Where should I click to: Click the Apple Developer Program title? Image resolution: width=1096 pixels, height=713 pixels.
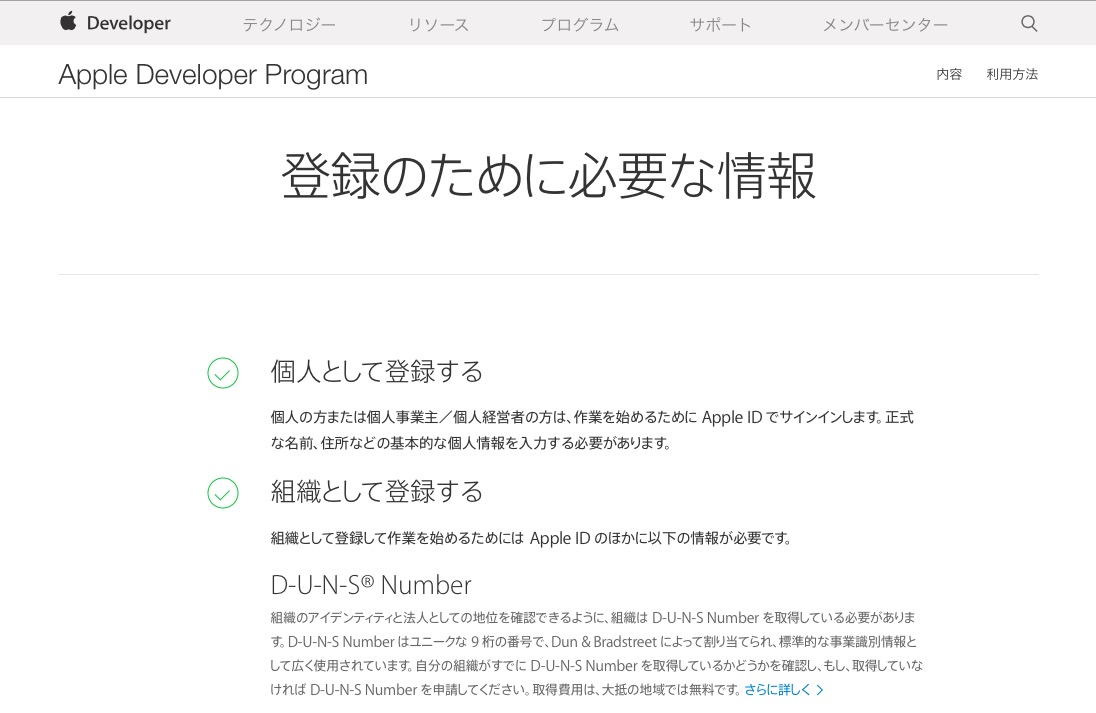click(x=213, y=75)
